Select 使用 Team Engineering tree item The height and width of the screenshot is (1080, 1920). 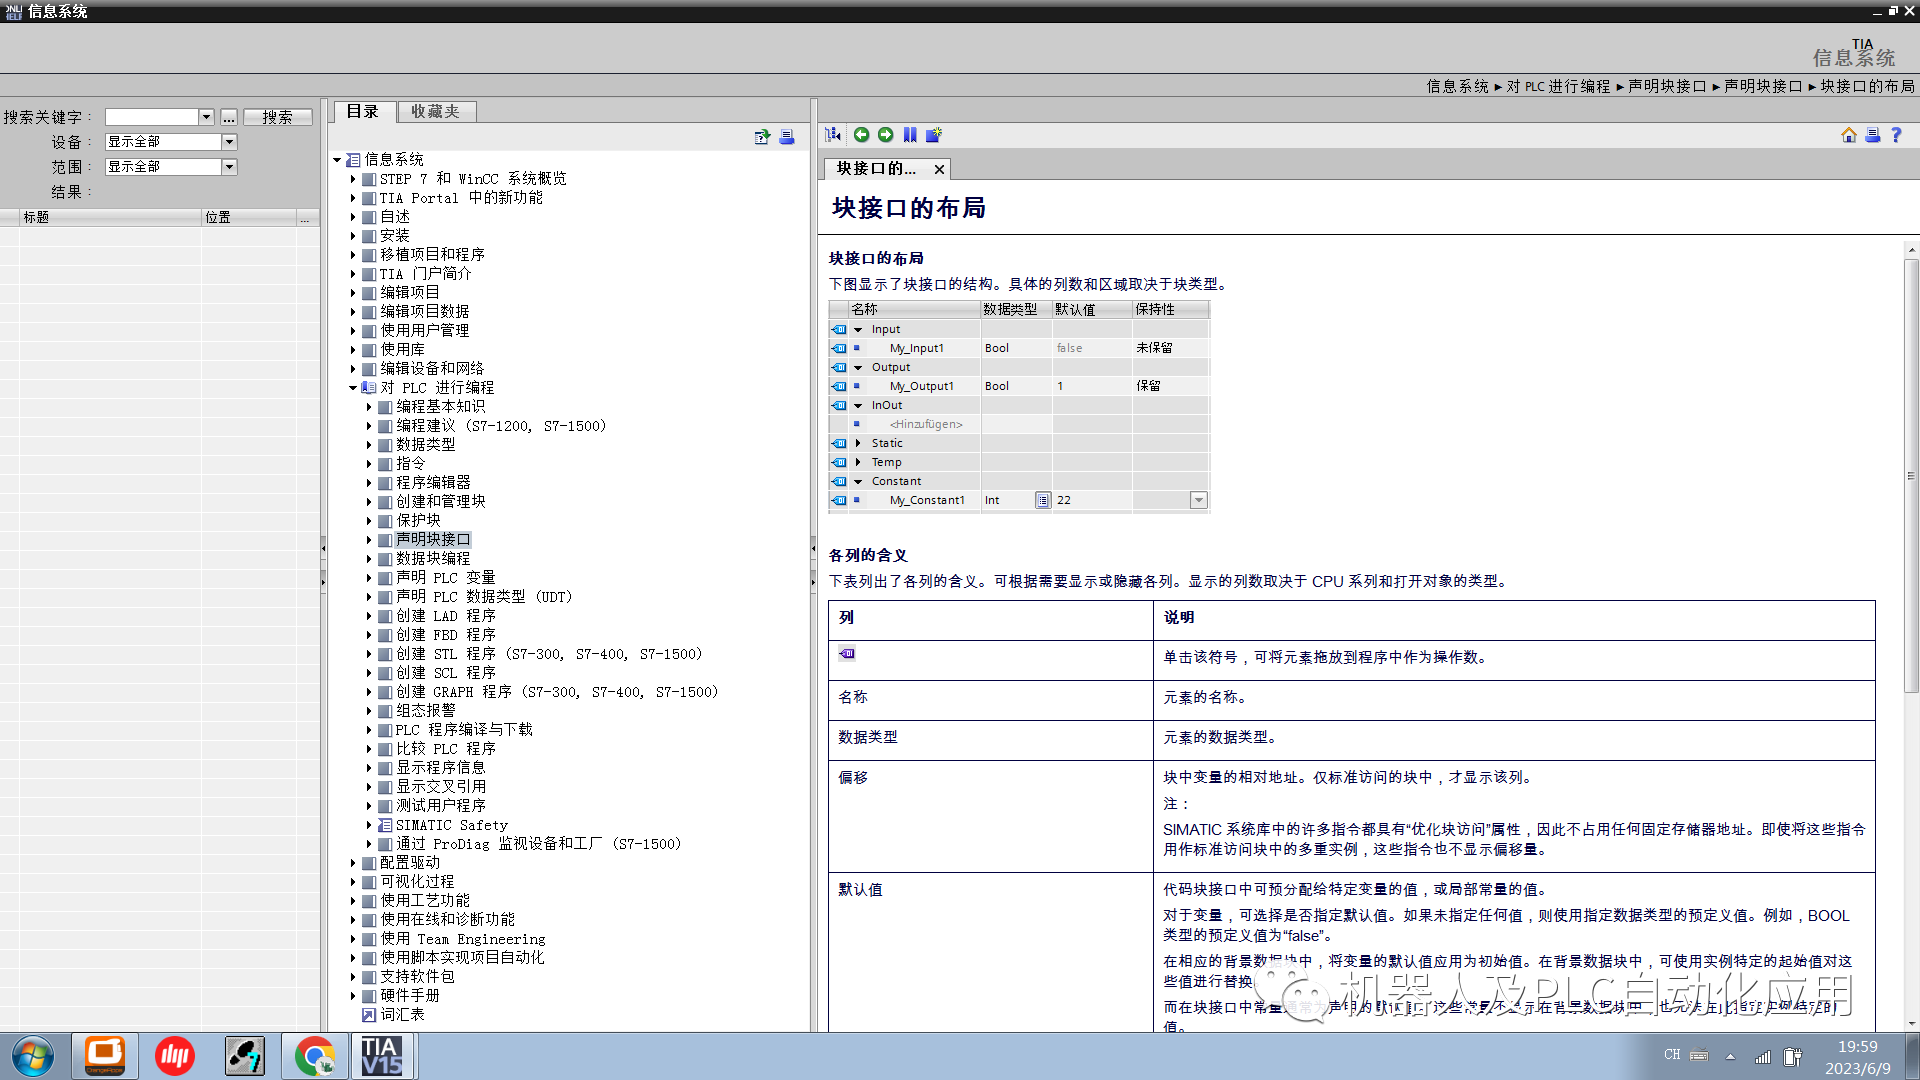pos(463,939)
